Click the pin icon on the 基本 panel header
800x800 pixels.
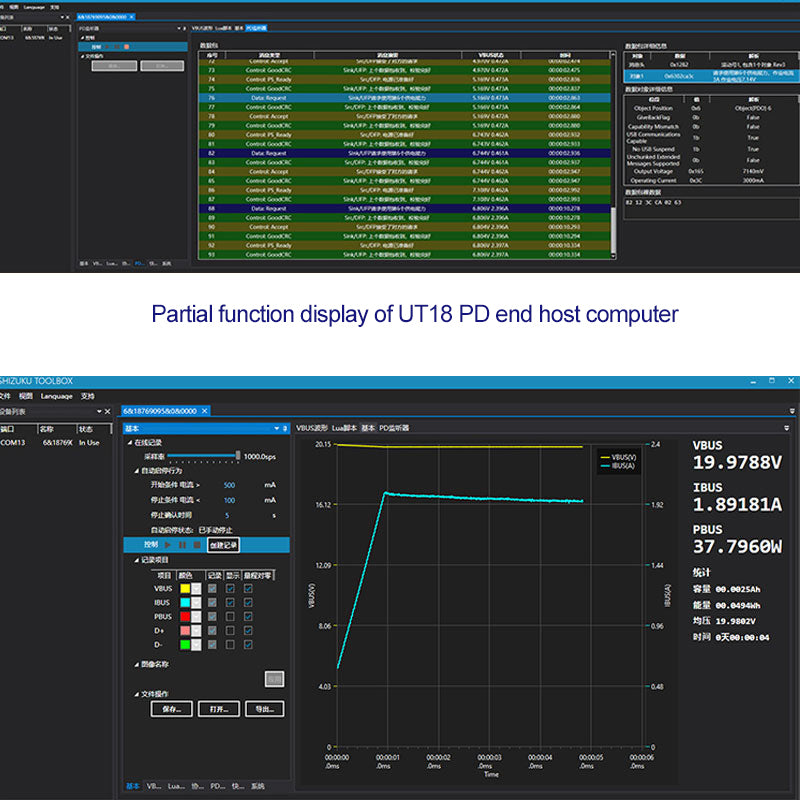point(285,428)
